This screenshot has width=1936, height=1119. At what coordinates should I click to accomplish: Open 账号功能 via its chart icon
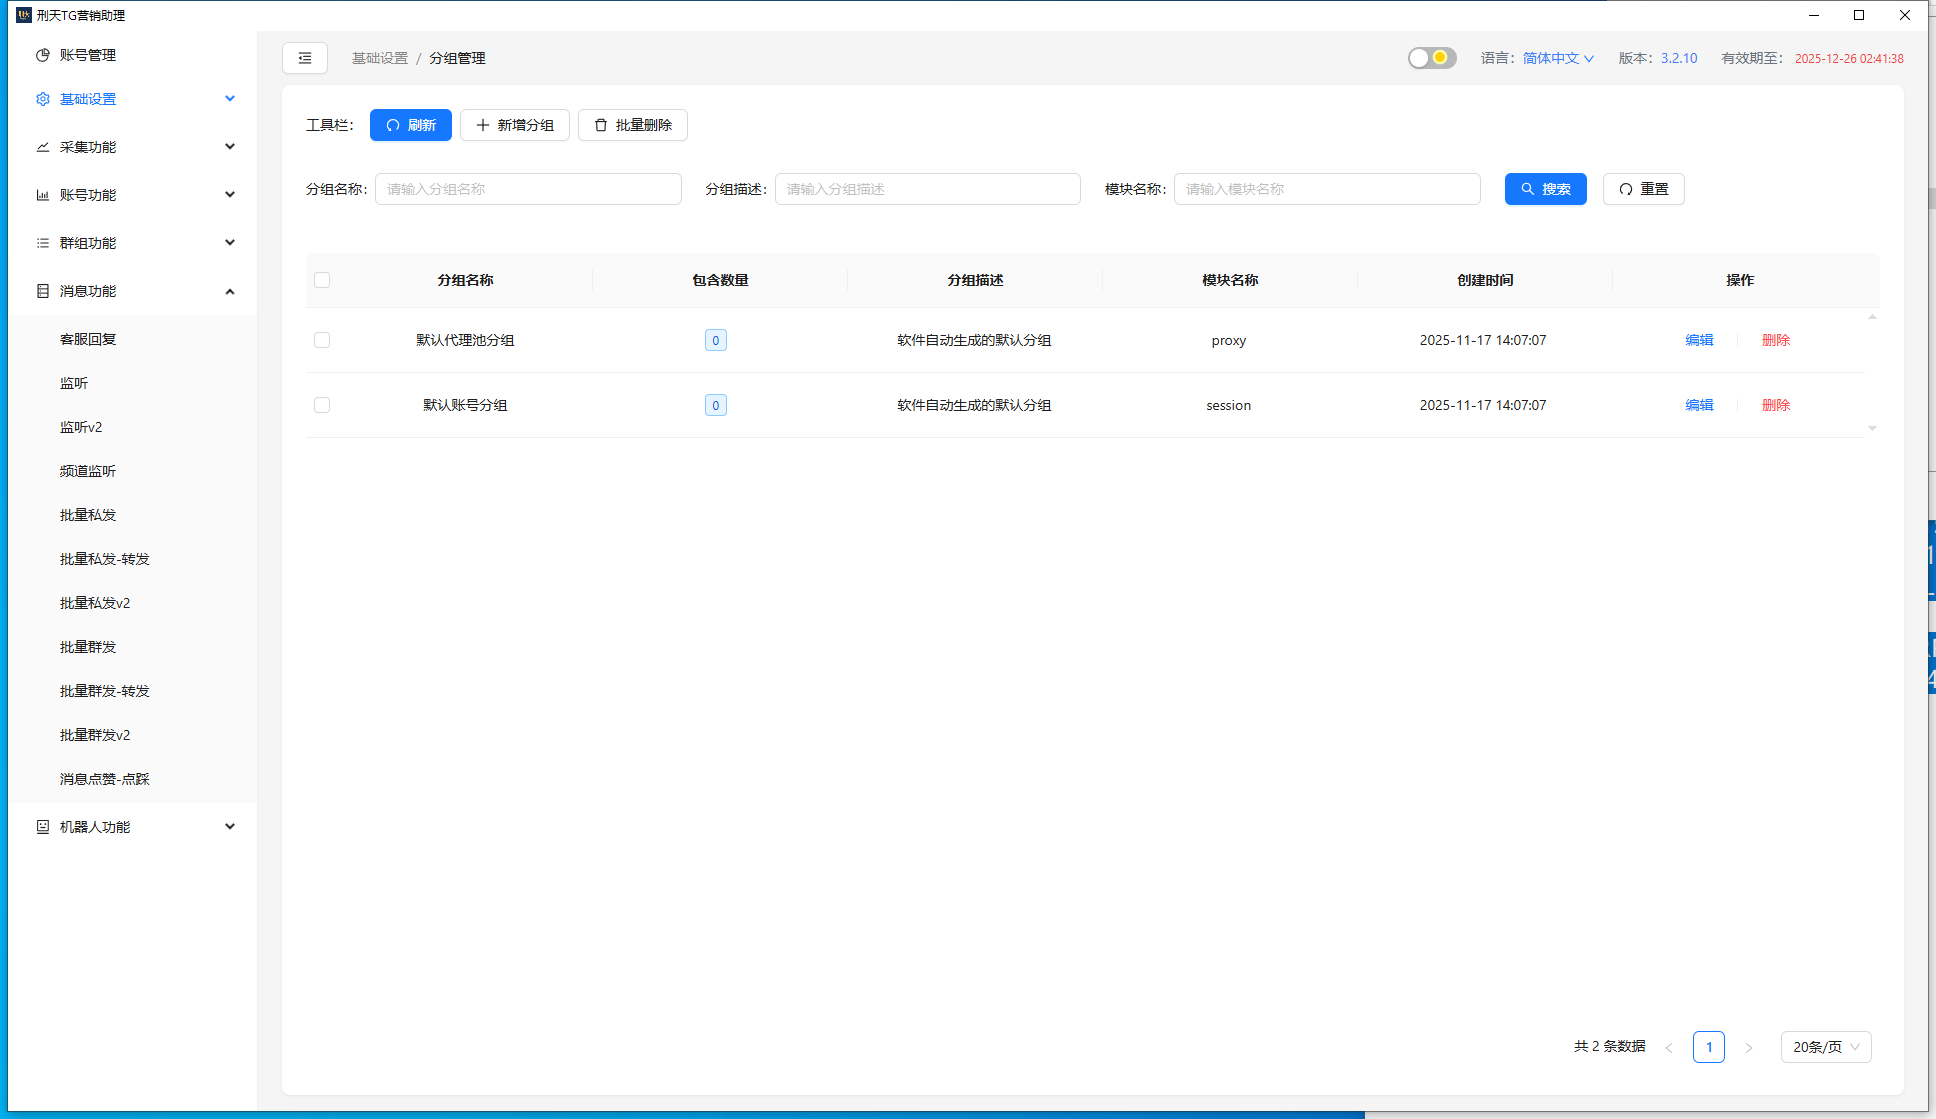coord(42,194)
